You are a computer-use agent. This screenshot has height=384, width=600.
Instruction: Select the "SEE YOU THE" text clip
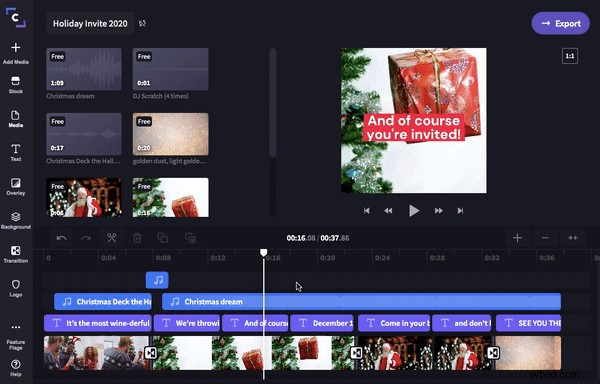(528, 323)
